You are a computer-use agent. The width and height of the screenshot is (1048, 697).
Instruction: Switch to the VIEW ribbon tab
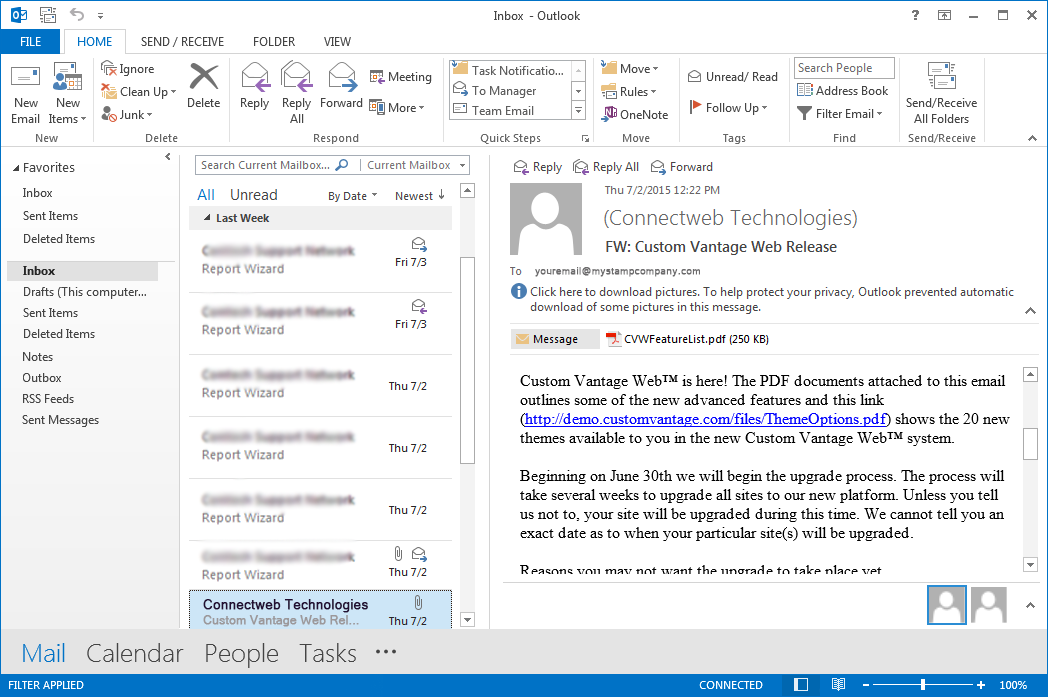point(337,42)
